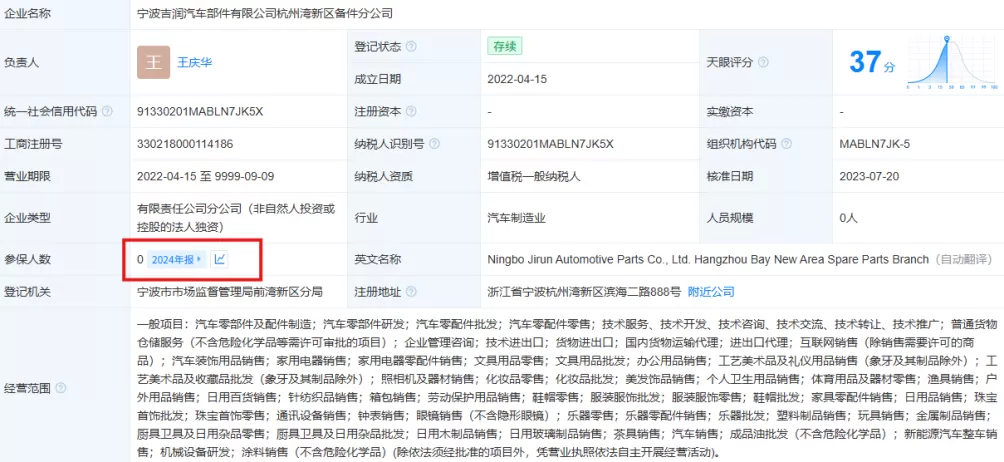Click the company name 宁波吉润汽车部件有限公司杭州湾新区备件分公司
1004x462 pixels.
coord(265,13)
